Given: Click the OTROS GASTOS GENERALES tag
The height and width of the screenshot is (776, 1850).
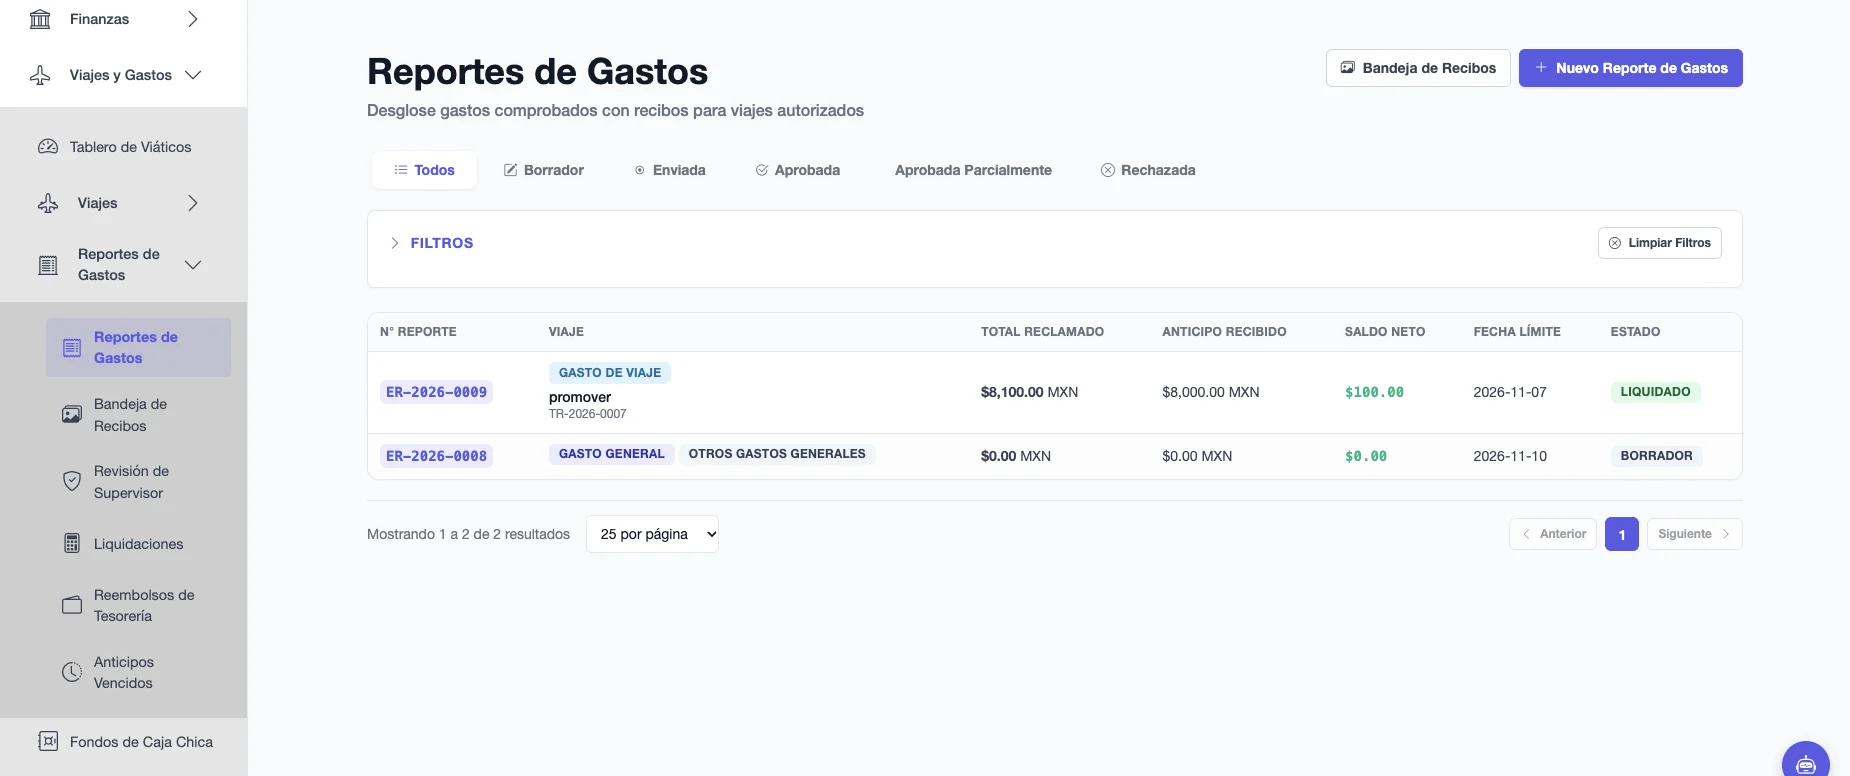Looking at the screenshot, I should click(x=777, y=454).
